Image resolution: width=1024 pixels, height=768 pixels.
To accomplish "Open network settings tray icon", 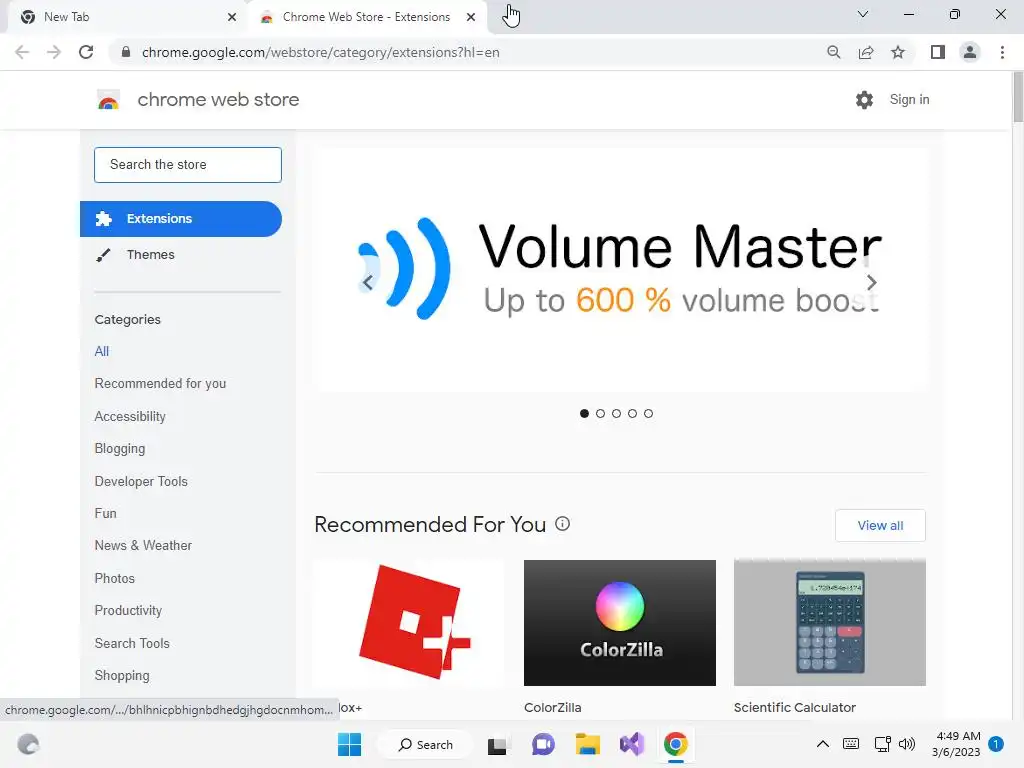I will [882, 744].
